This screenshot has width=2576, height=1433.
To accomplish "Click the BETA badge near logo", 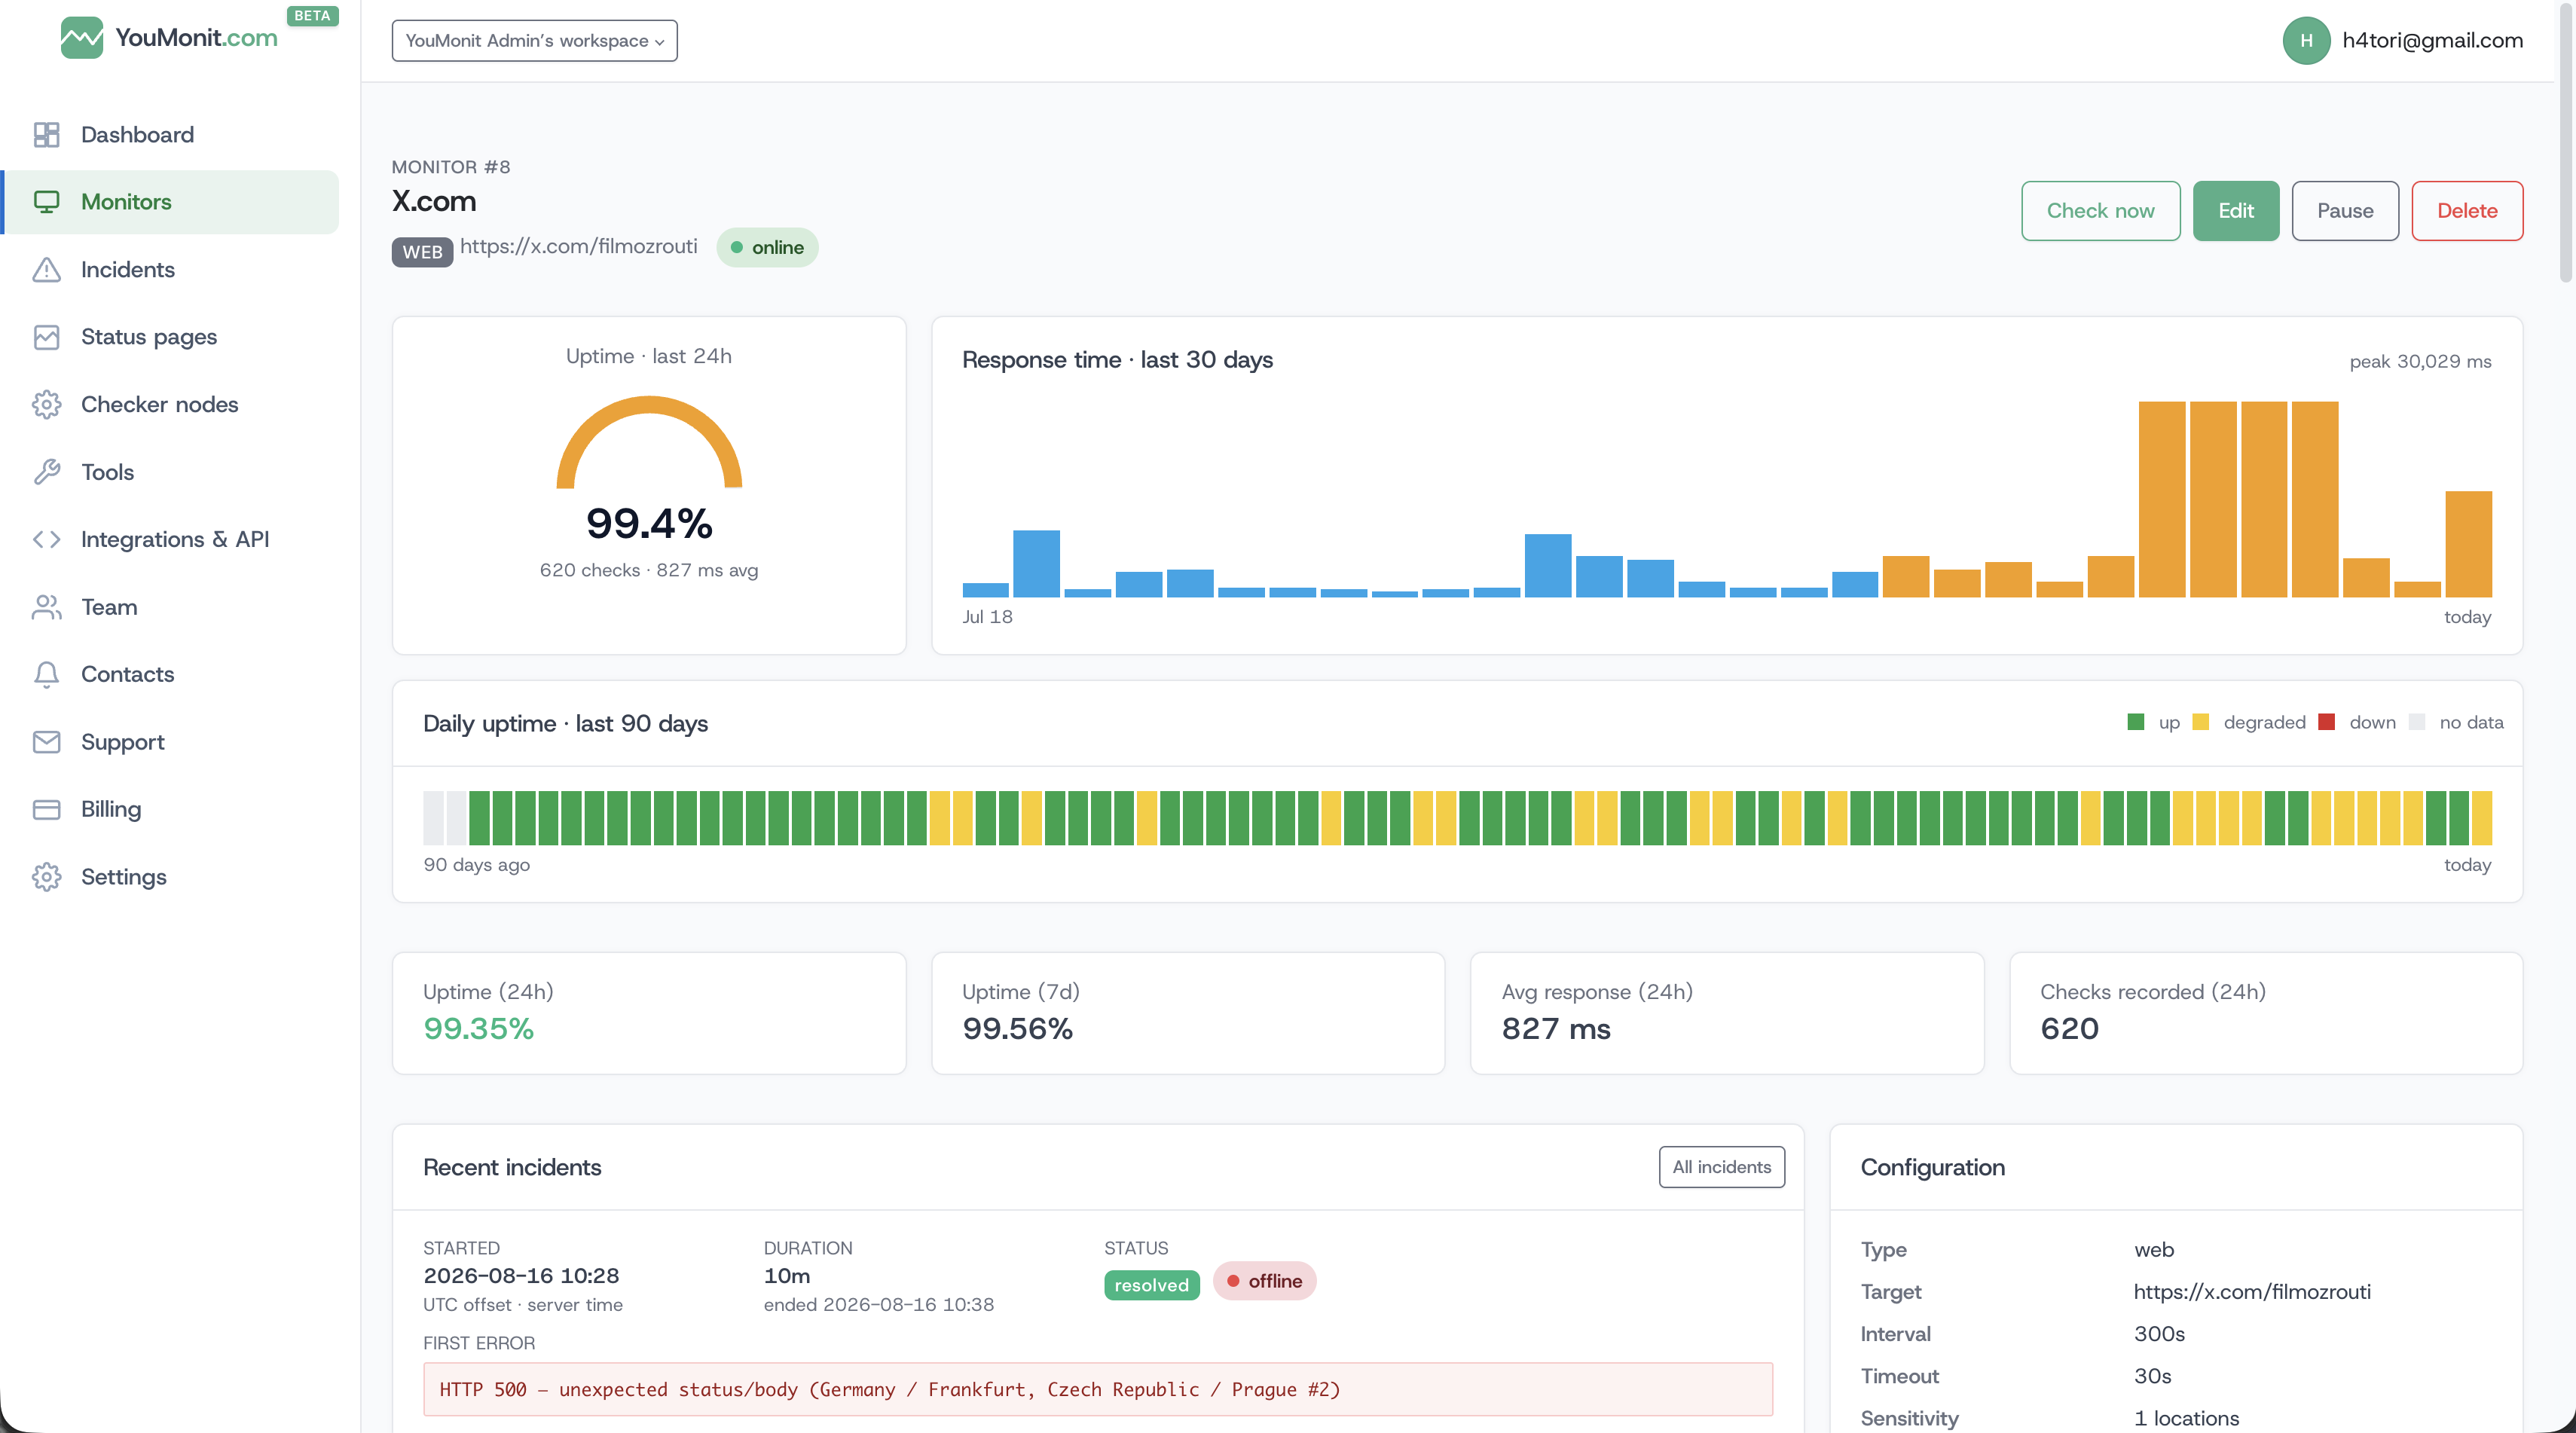I will click(312, 16).
